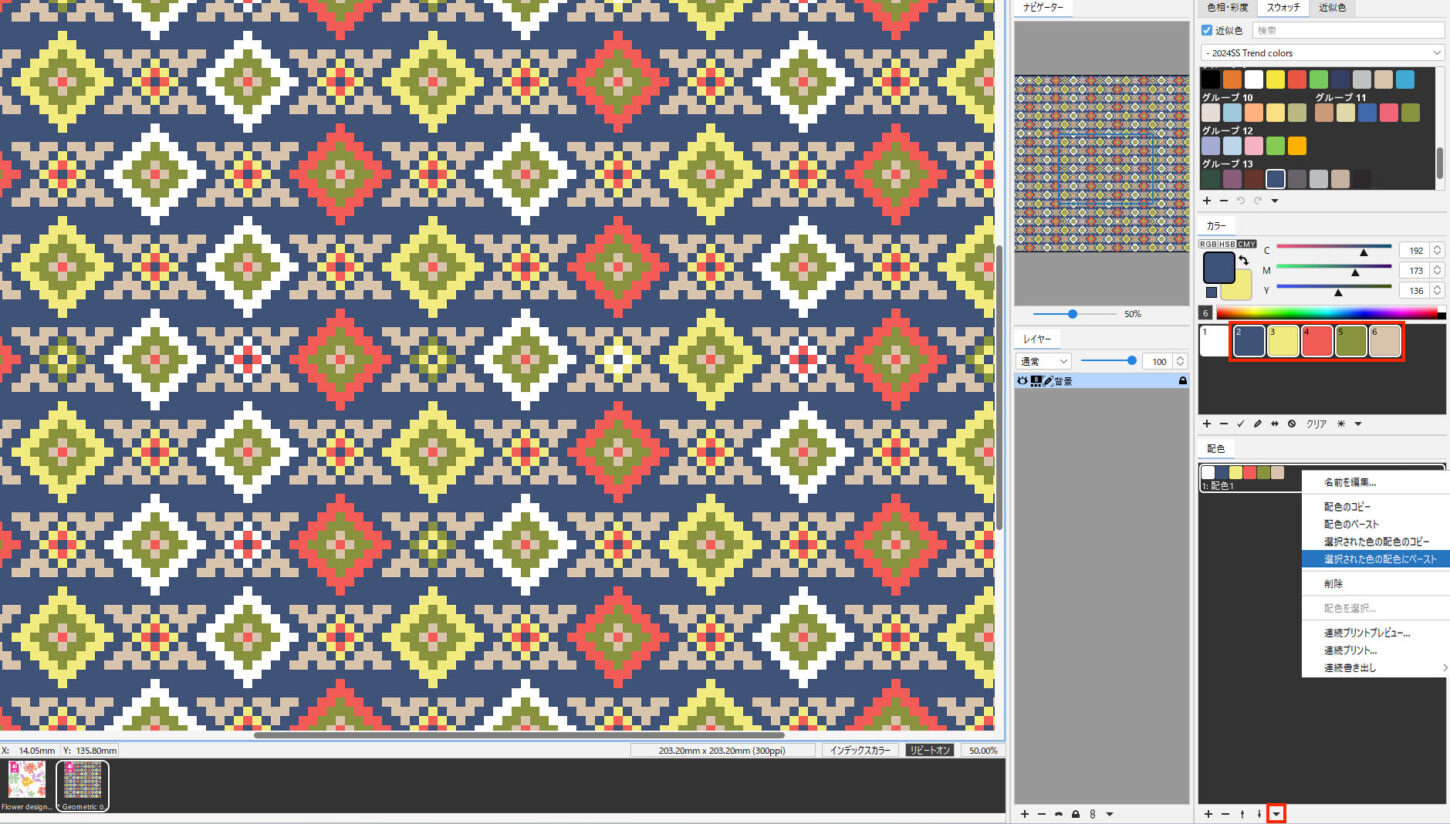
Task: Select red palette color number 4
Action: tap(1316, 341)
